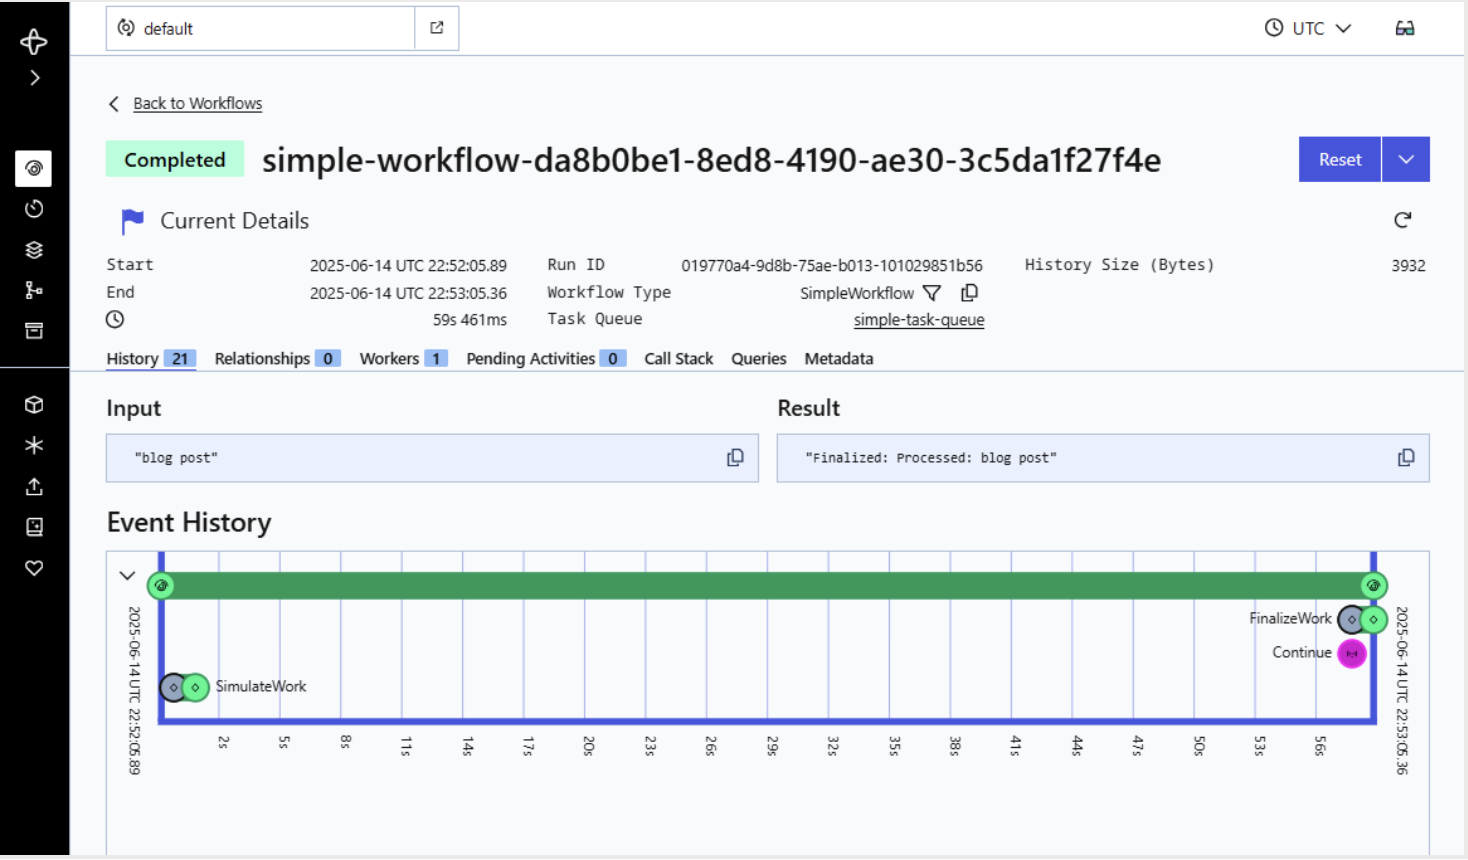Click the Temporal logo in sidebar
This screenshot has height=860, width=1468.
[x=34, y=41]
